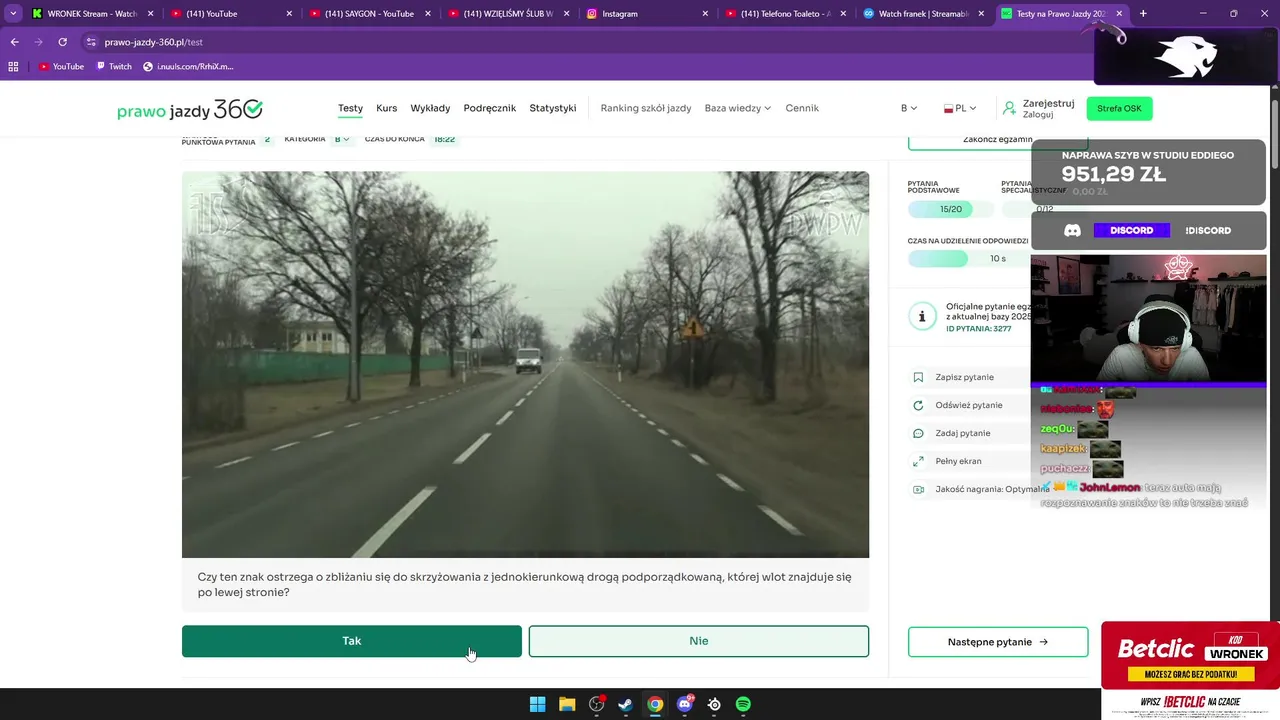
Task: Open Windows Start menu
Action: 537,704
